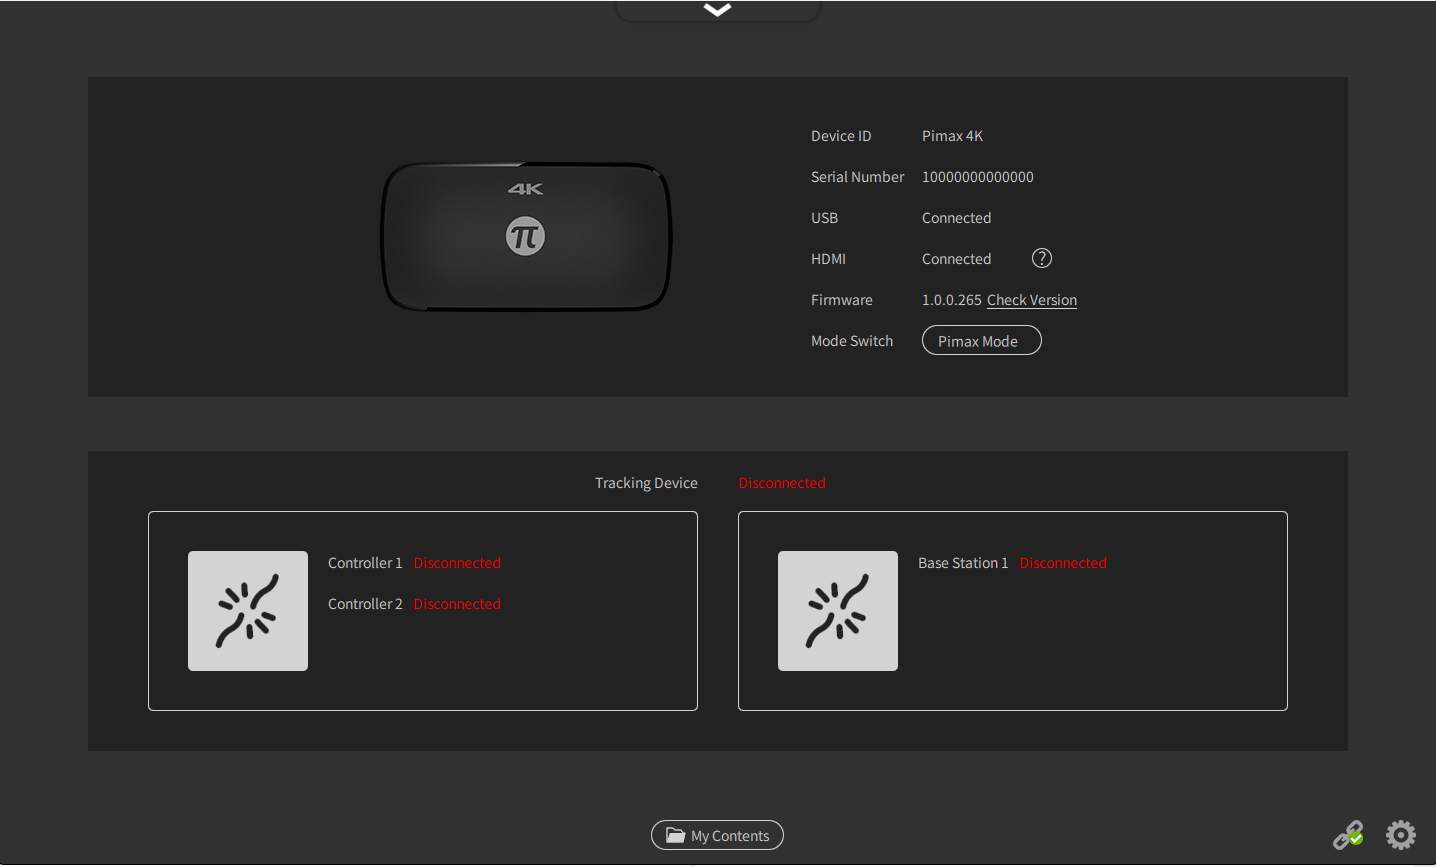Click the Firmware label
Viewport: 1436px width, 867px height.
pos(842,300)
